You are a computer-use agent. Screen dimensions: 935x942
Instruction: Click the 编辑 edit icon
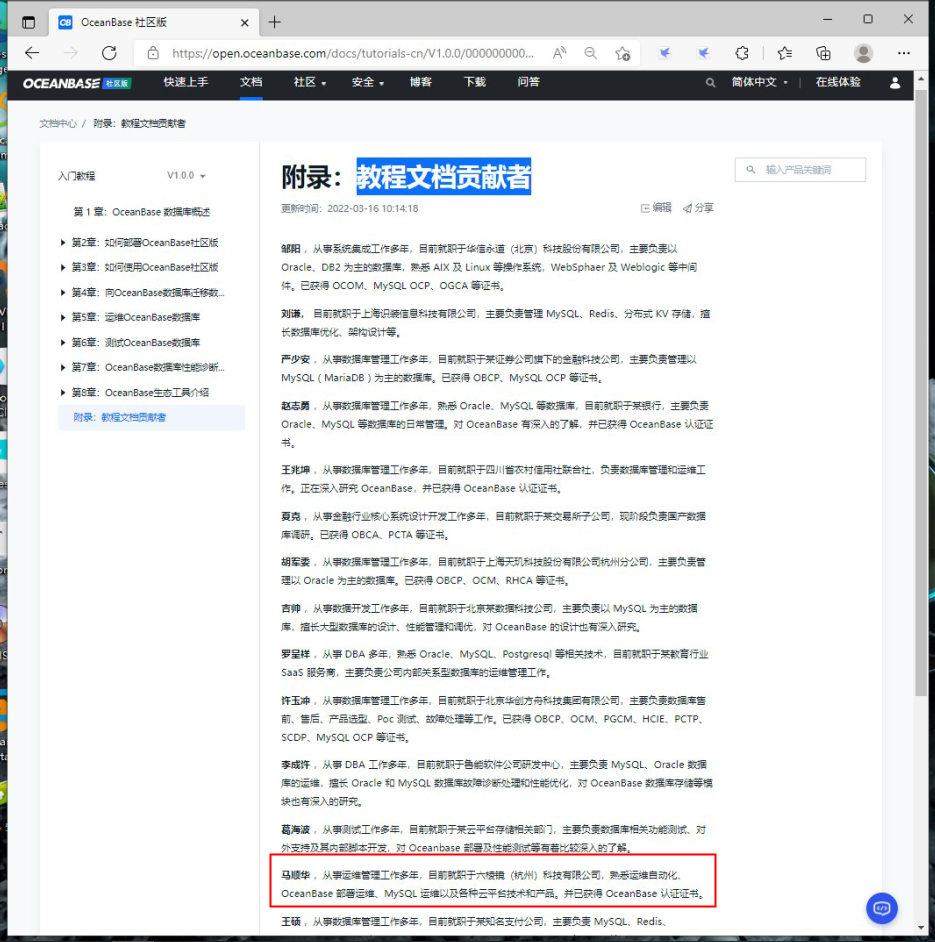[656, 208]
